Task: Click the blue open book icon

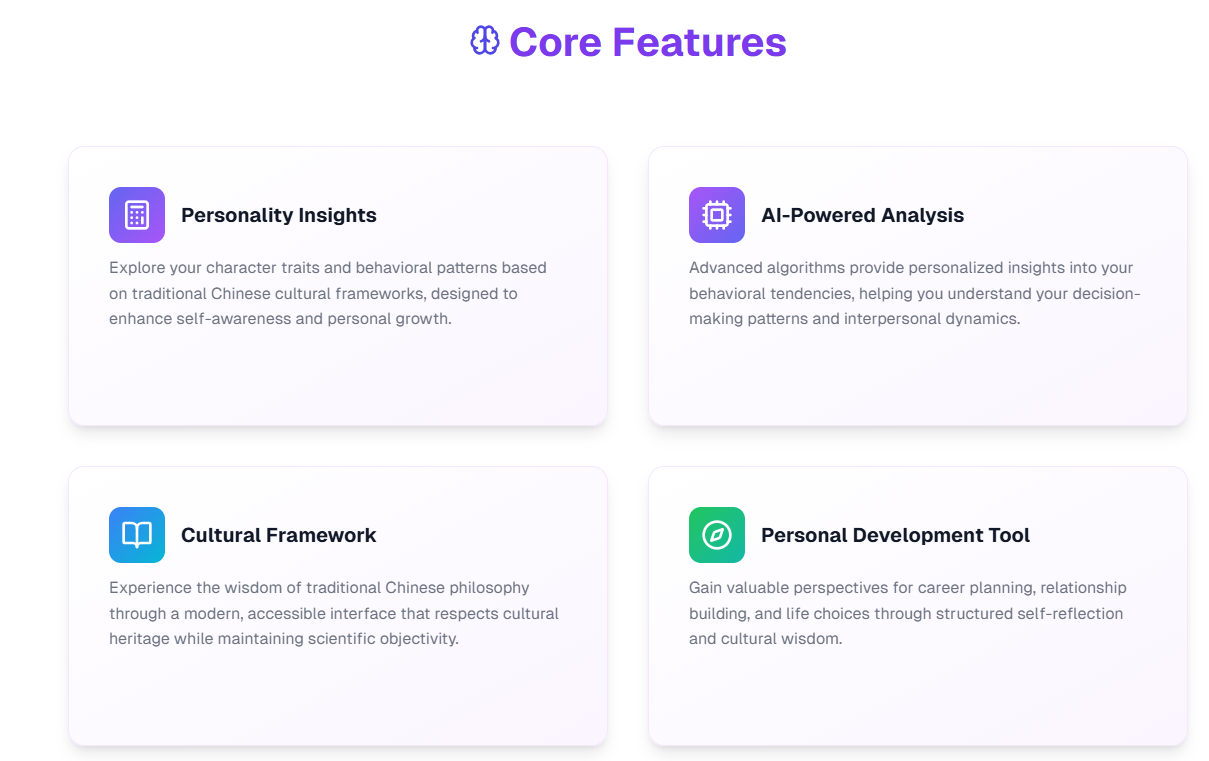Action: [x=137, y=535]
